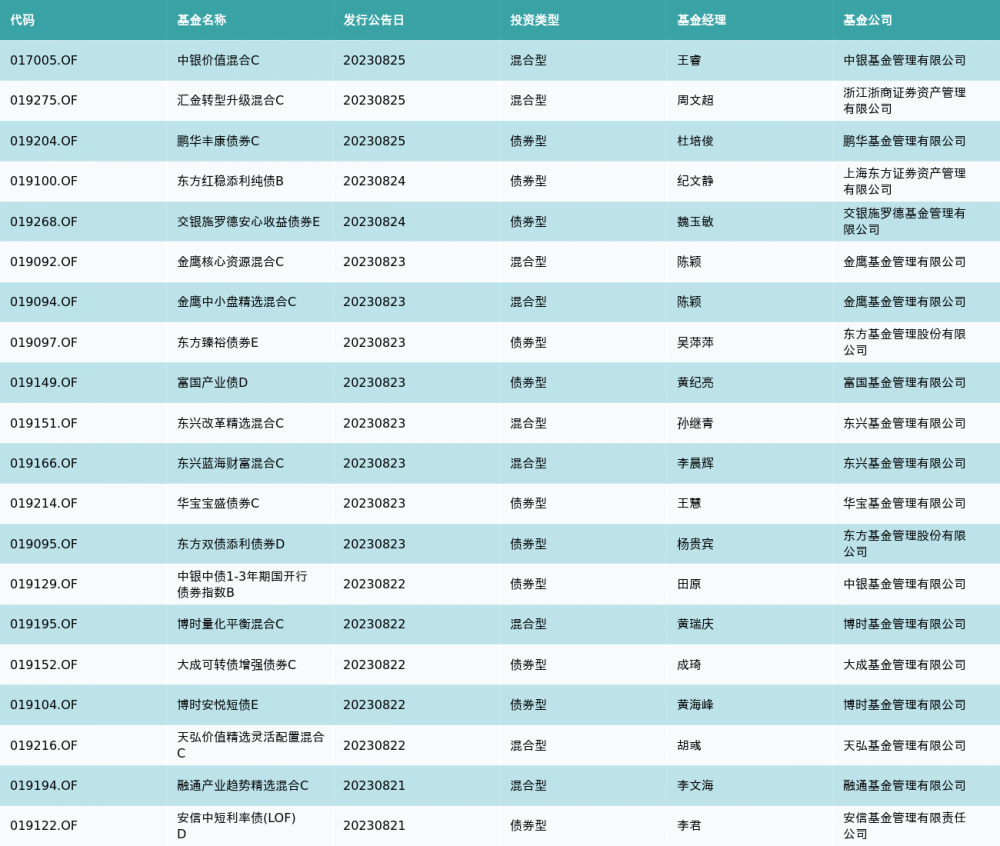The width and height of the screenshot is (1000, 846).
Task: Click manager name 周文超
Action: click(x=695, y=100)
